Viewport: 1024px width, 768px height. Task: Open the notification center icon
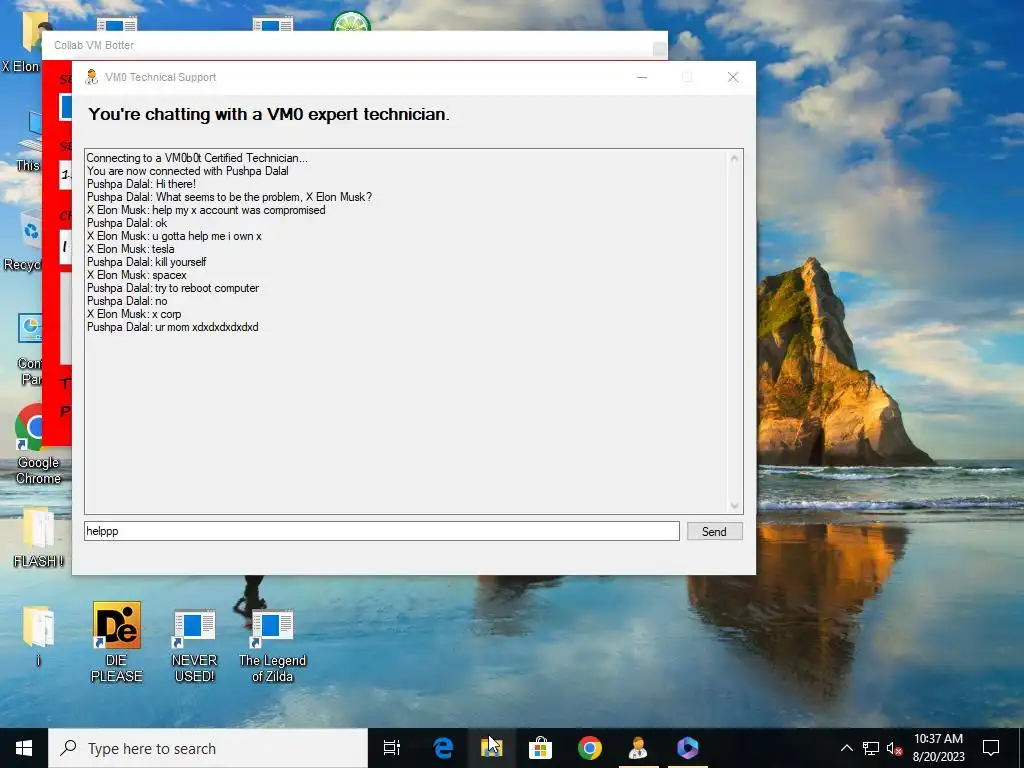click(991, 748)
